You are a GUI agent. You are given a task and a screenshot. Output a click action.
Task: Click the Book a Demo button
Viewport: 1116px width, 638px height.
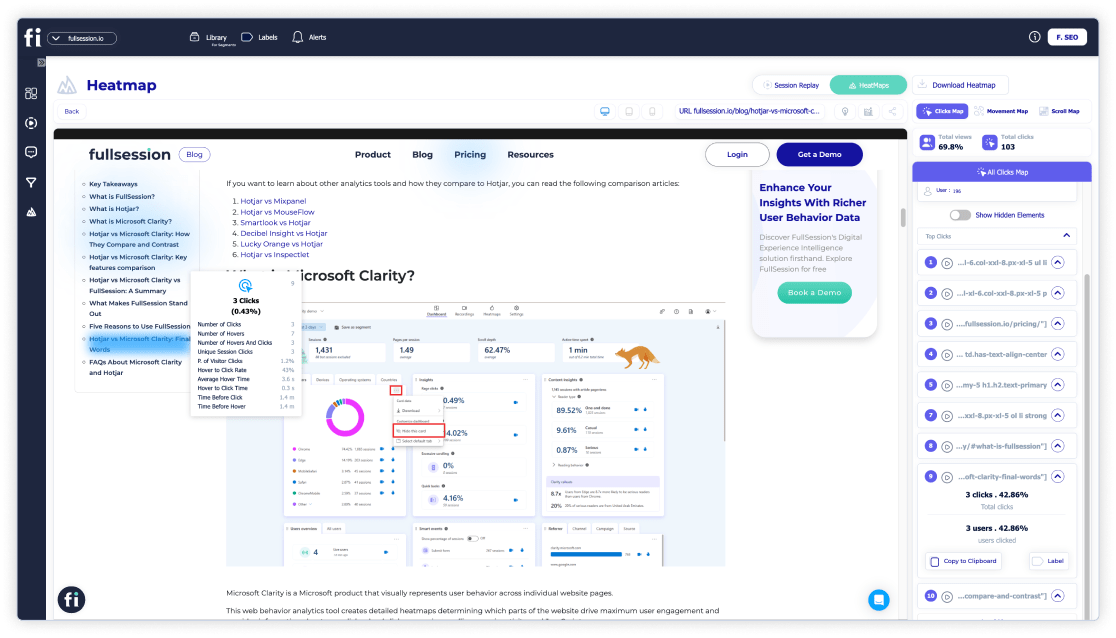(814, 293)
